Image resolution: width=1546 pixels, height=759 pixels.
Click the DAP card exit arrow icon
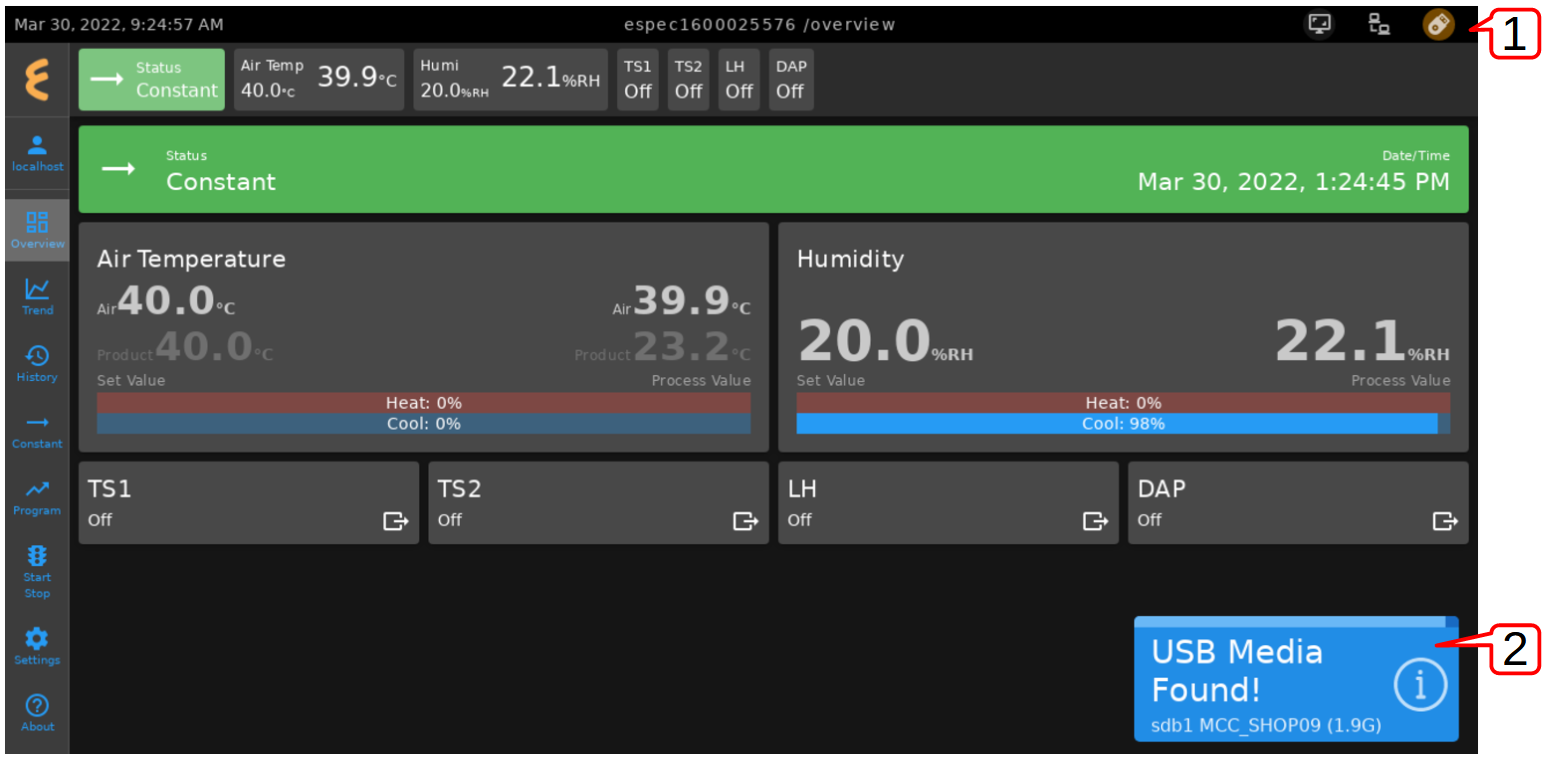click(x=1445, y=521)
